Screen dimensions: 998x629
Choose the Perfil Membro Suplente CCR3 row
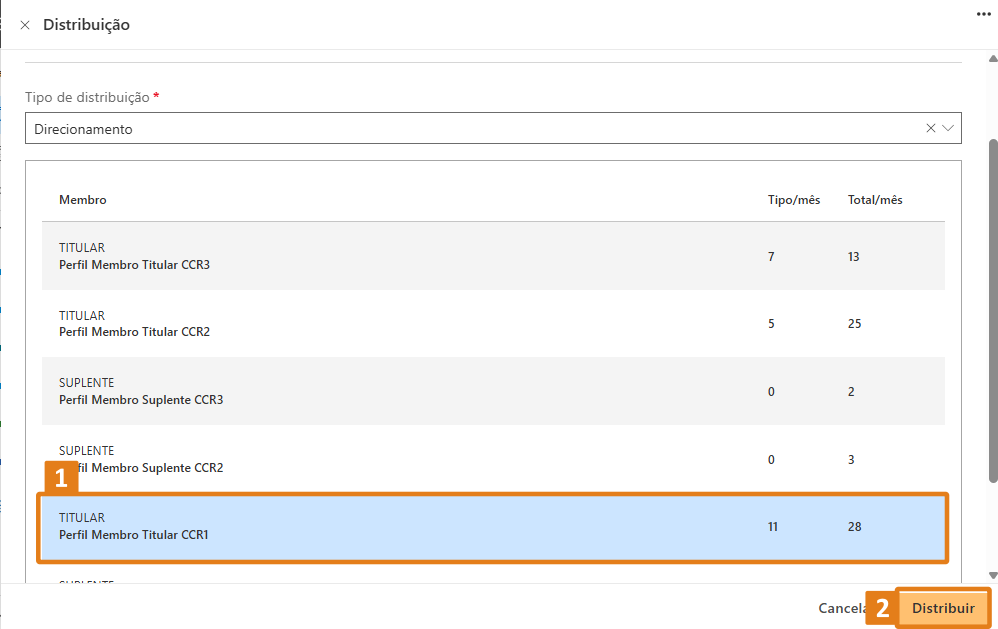coord(493,391)
